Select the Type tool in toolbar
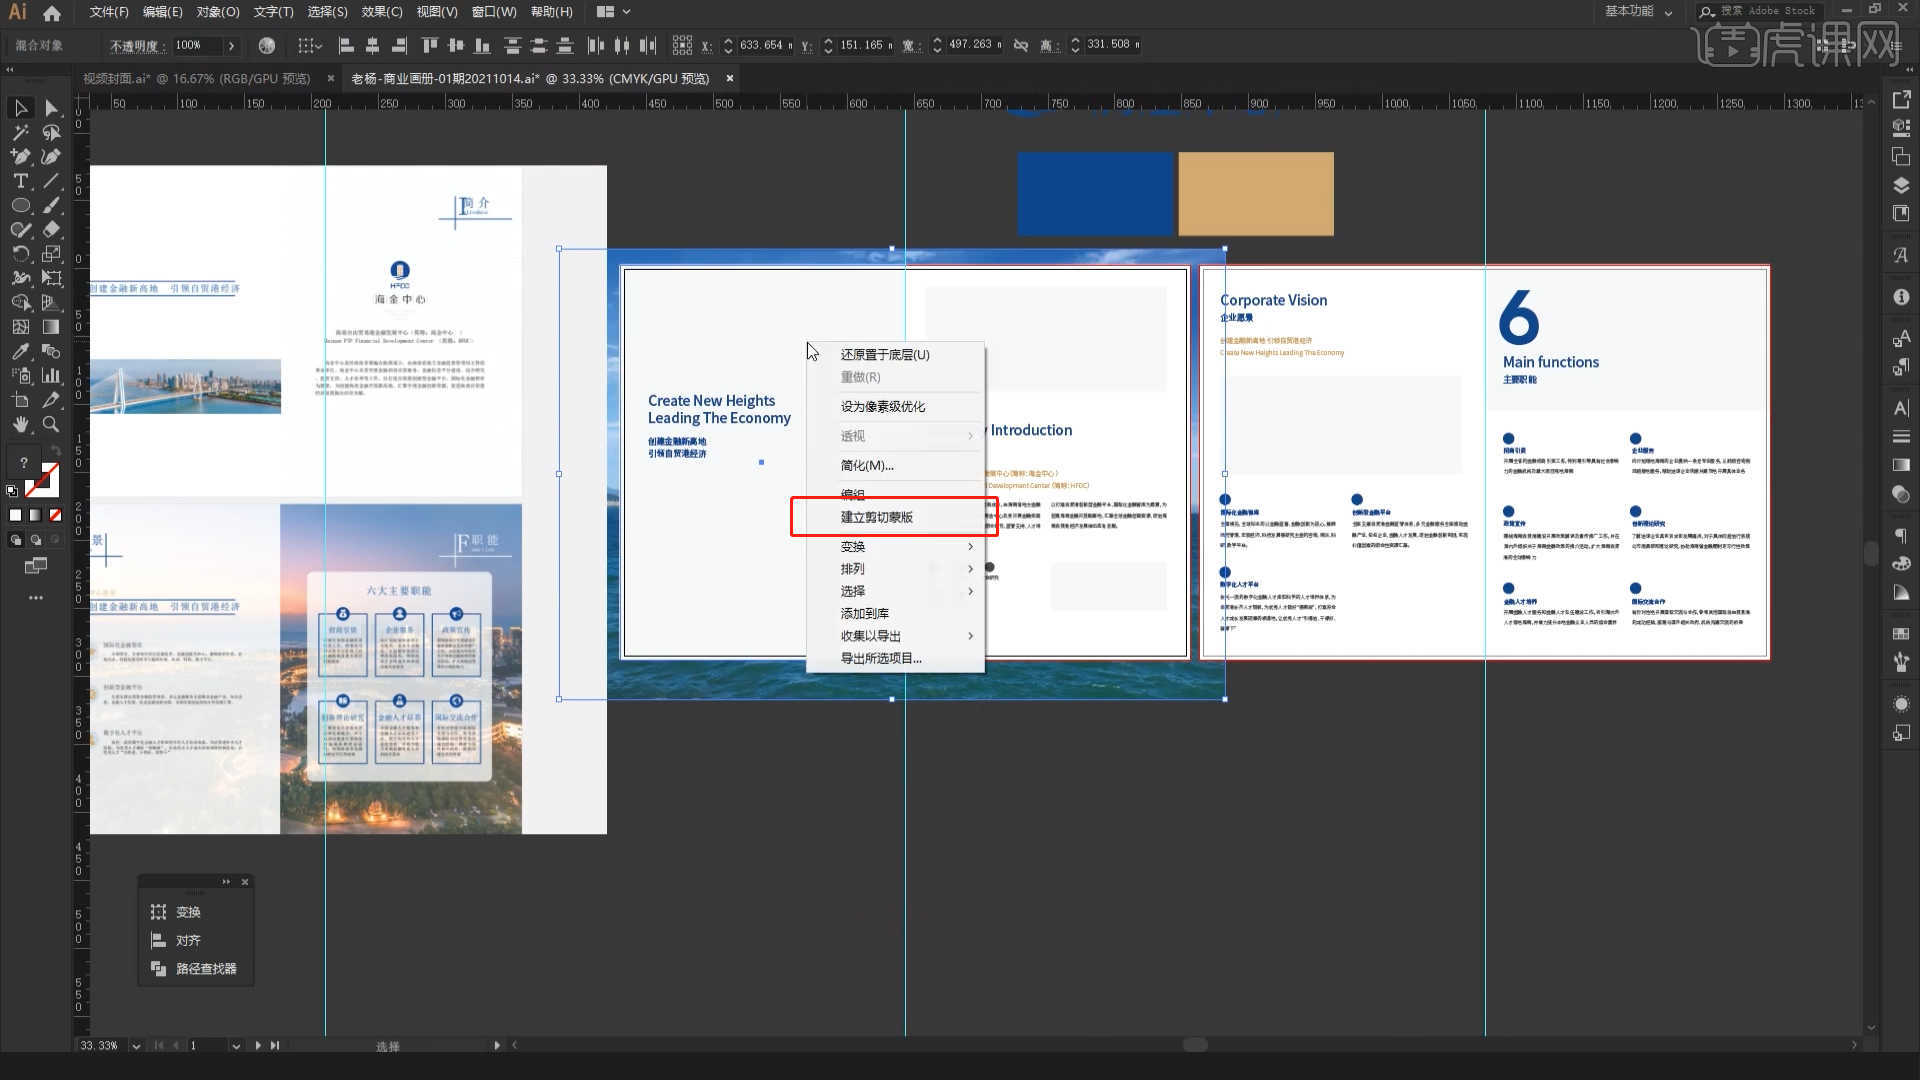The height and width of the screenshot is (1080, 1920). click(20, 181)
